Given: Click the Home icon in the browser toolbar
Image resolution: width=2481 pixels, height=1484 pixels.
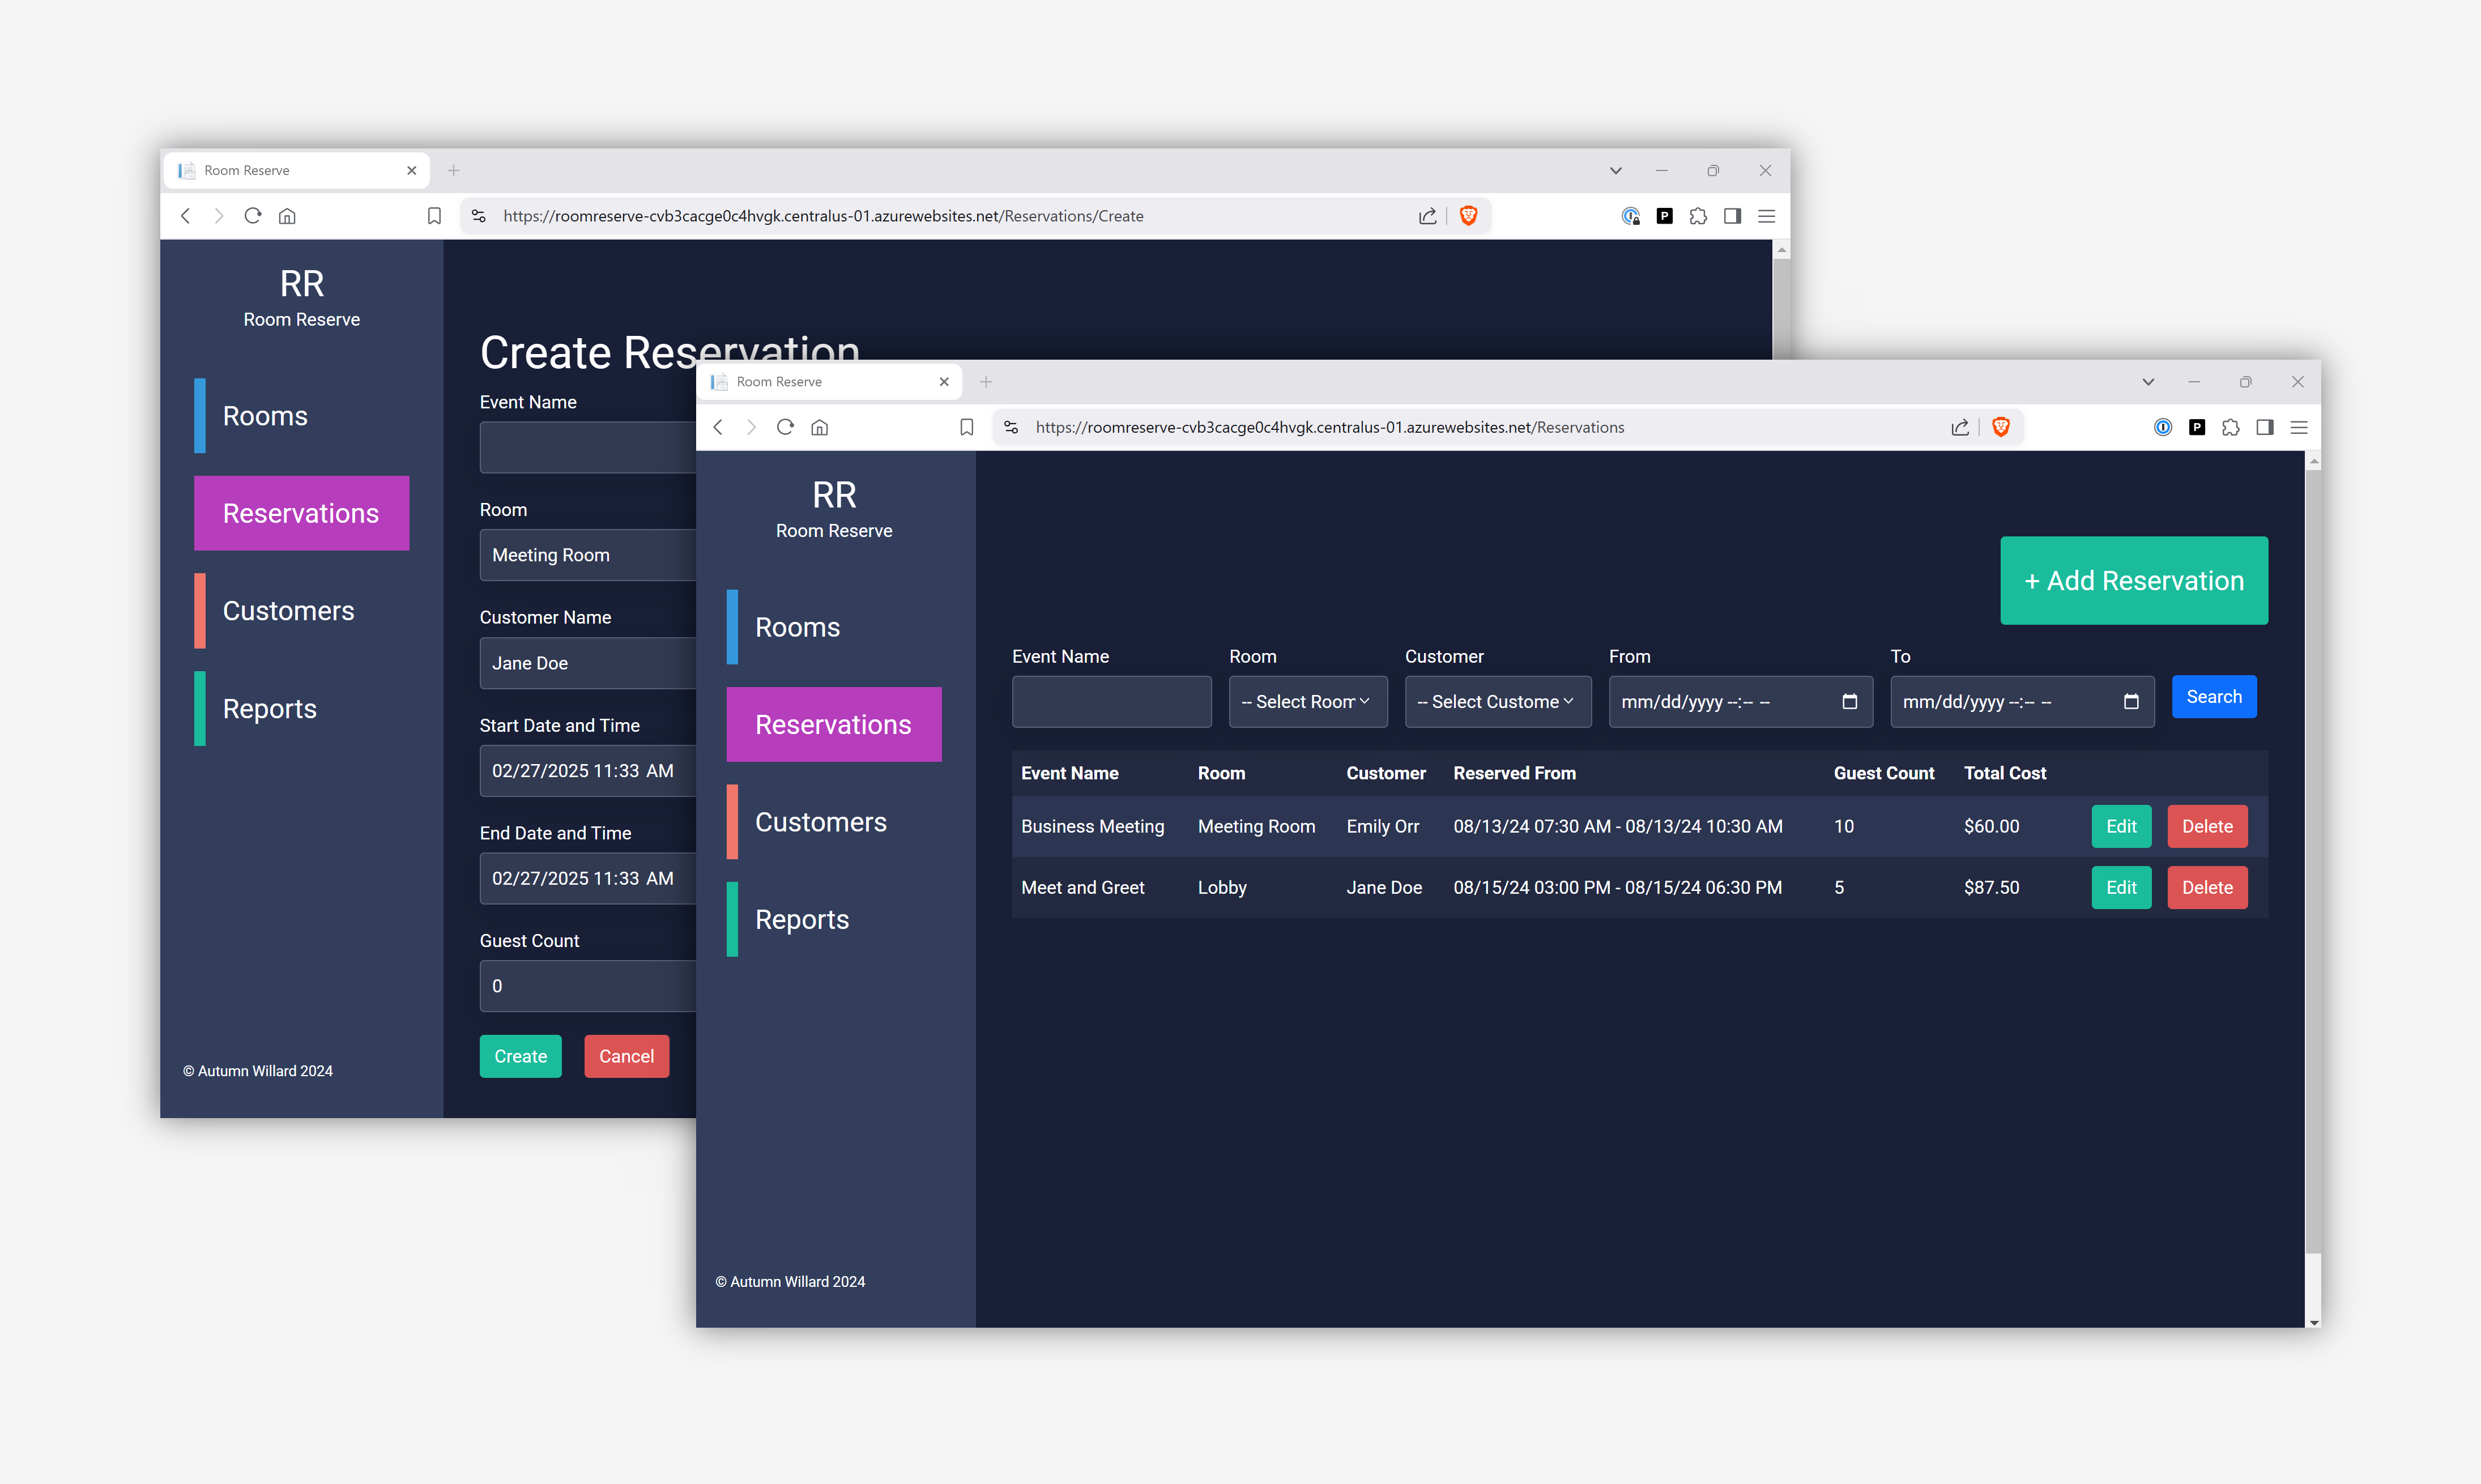Looking at the screenshot, I should [x=819, y=427].
